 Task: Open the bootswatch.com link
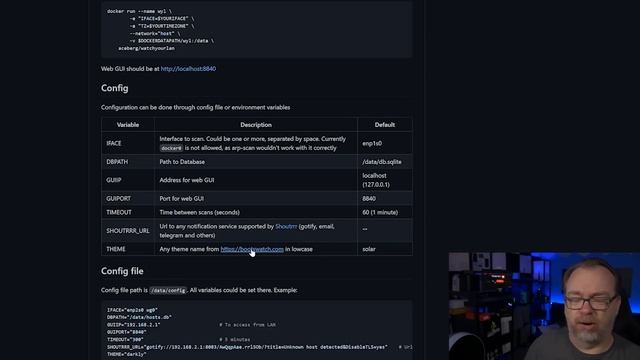pyautogui.click(x=252, y=249)
